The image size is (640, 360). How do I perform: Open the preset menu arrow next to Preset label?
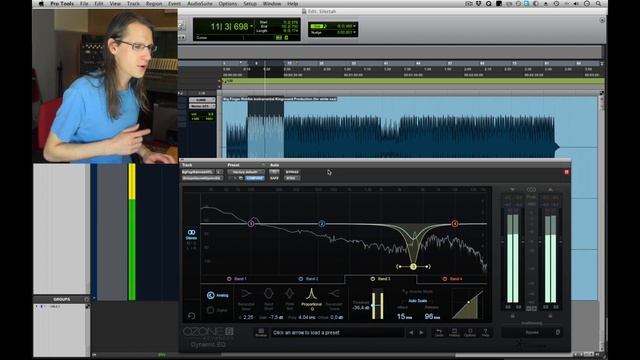[x=263, y=165]
